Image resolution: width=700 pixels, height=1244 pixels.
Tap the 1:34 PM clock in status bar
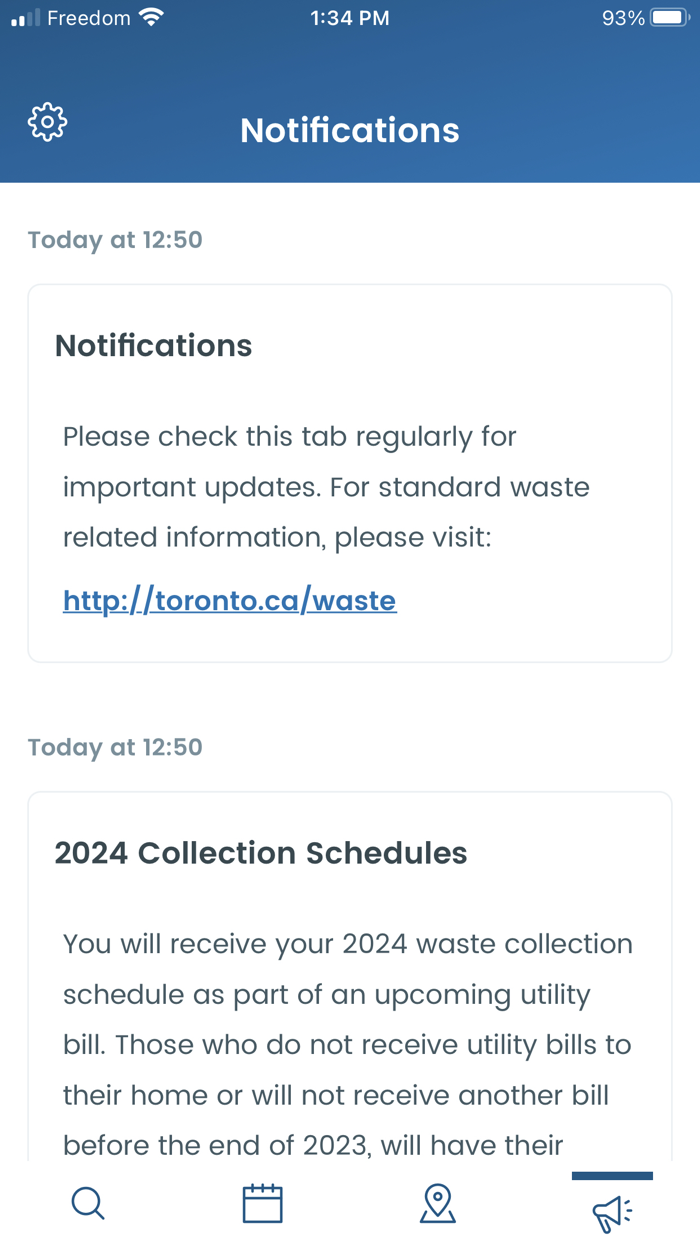click(349, 17)
